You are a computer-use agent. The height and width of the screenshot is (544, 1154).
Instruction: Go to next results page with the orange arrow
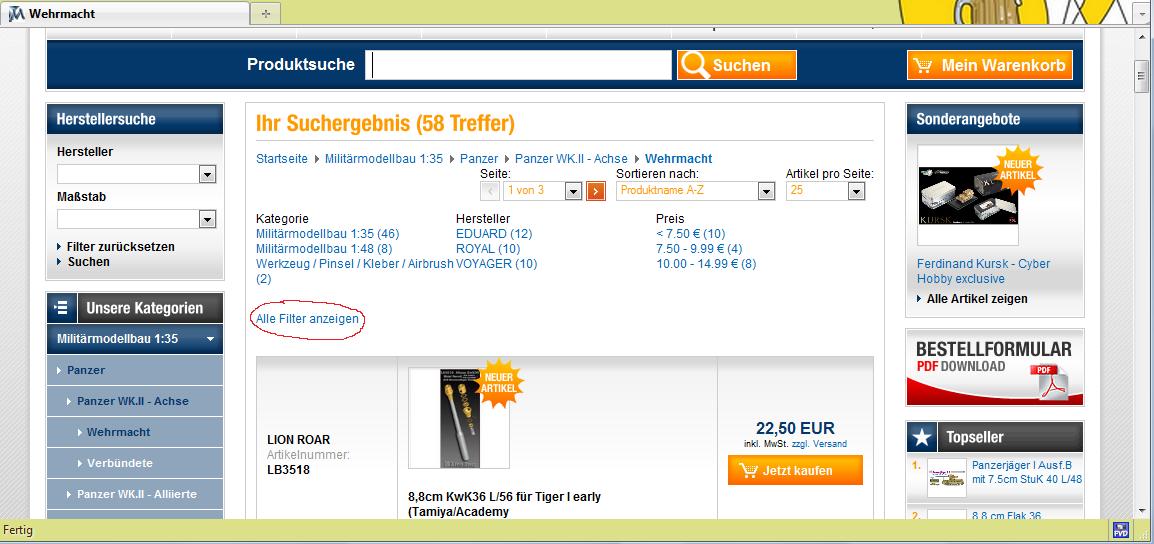pyautogui.click(x=596, y=191)
